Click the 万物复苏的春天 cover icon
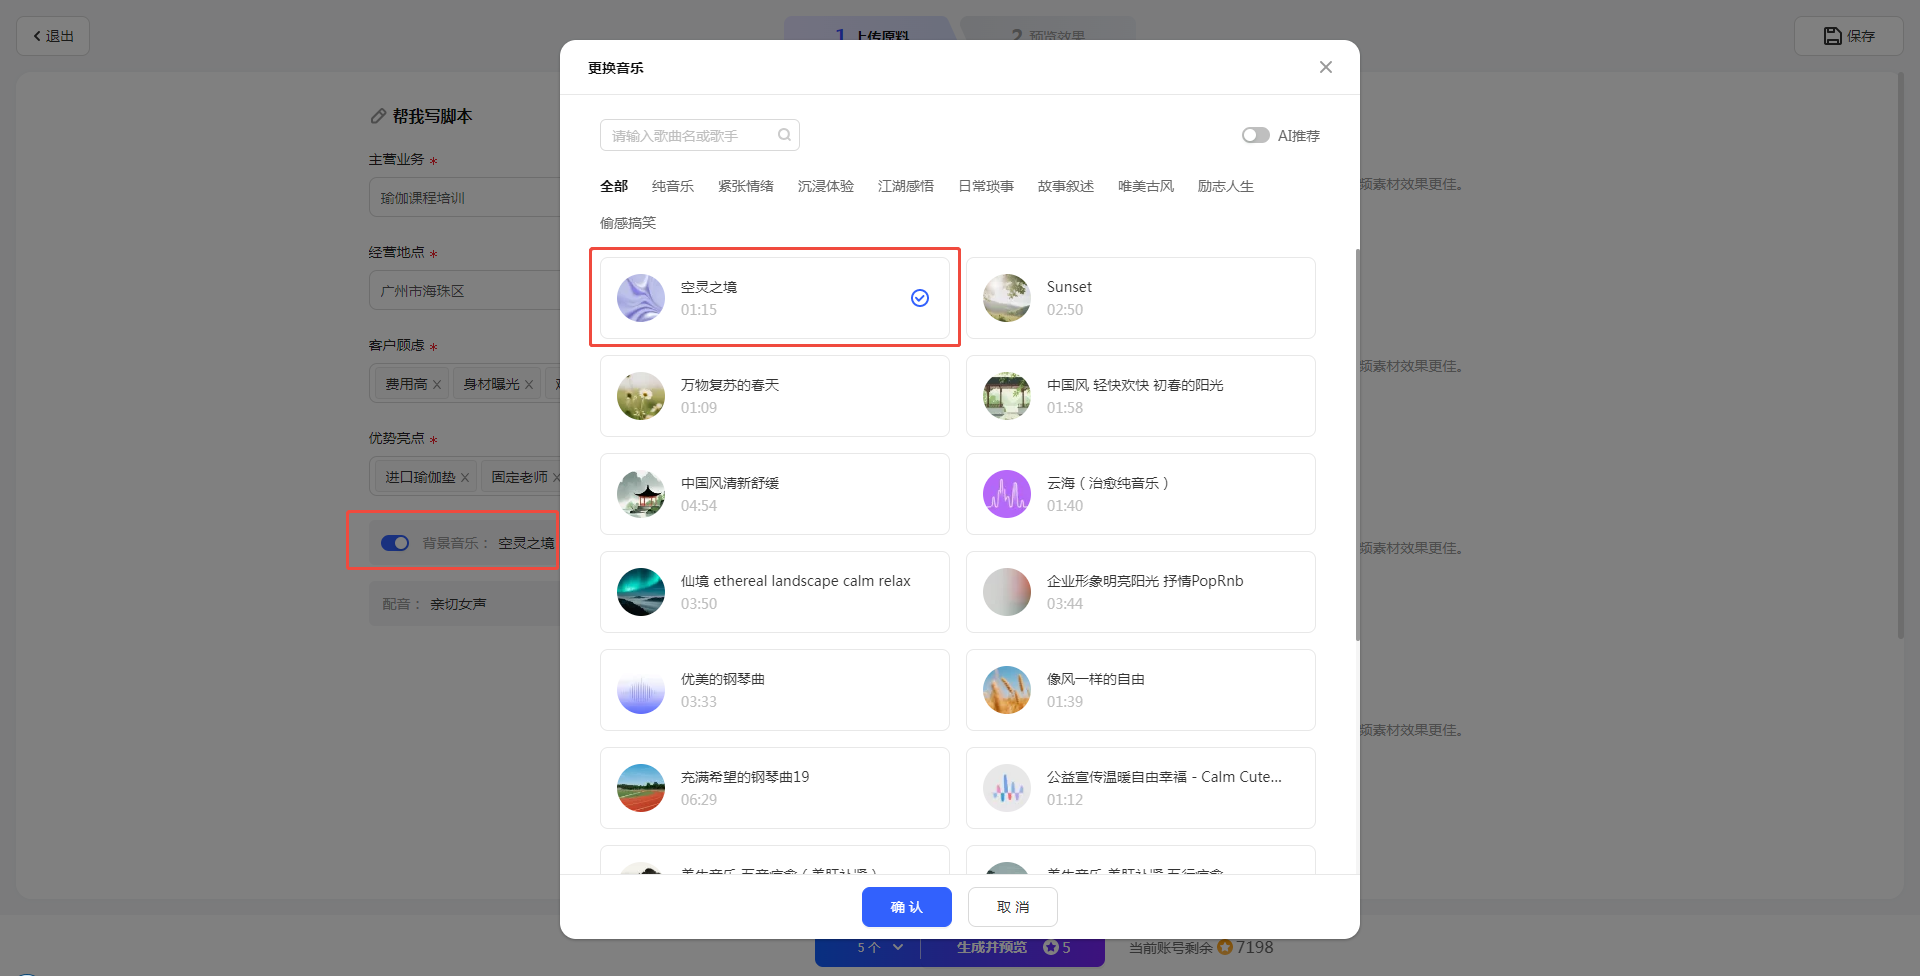Viewport: 1920px width, 976px height. (641, 396)
